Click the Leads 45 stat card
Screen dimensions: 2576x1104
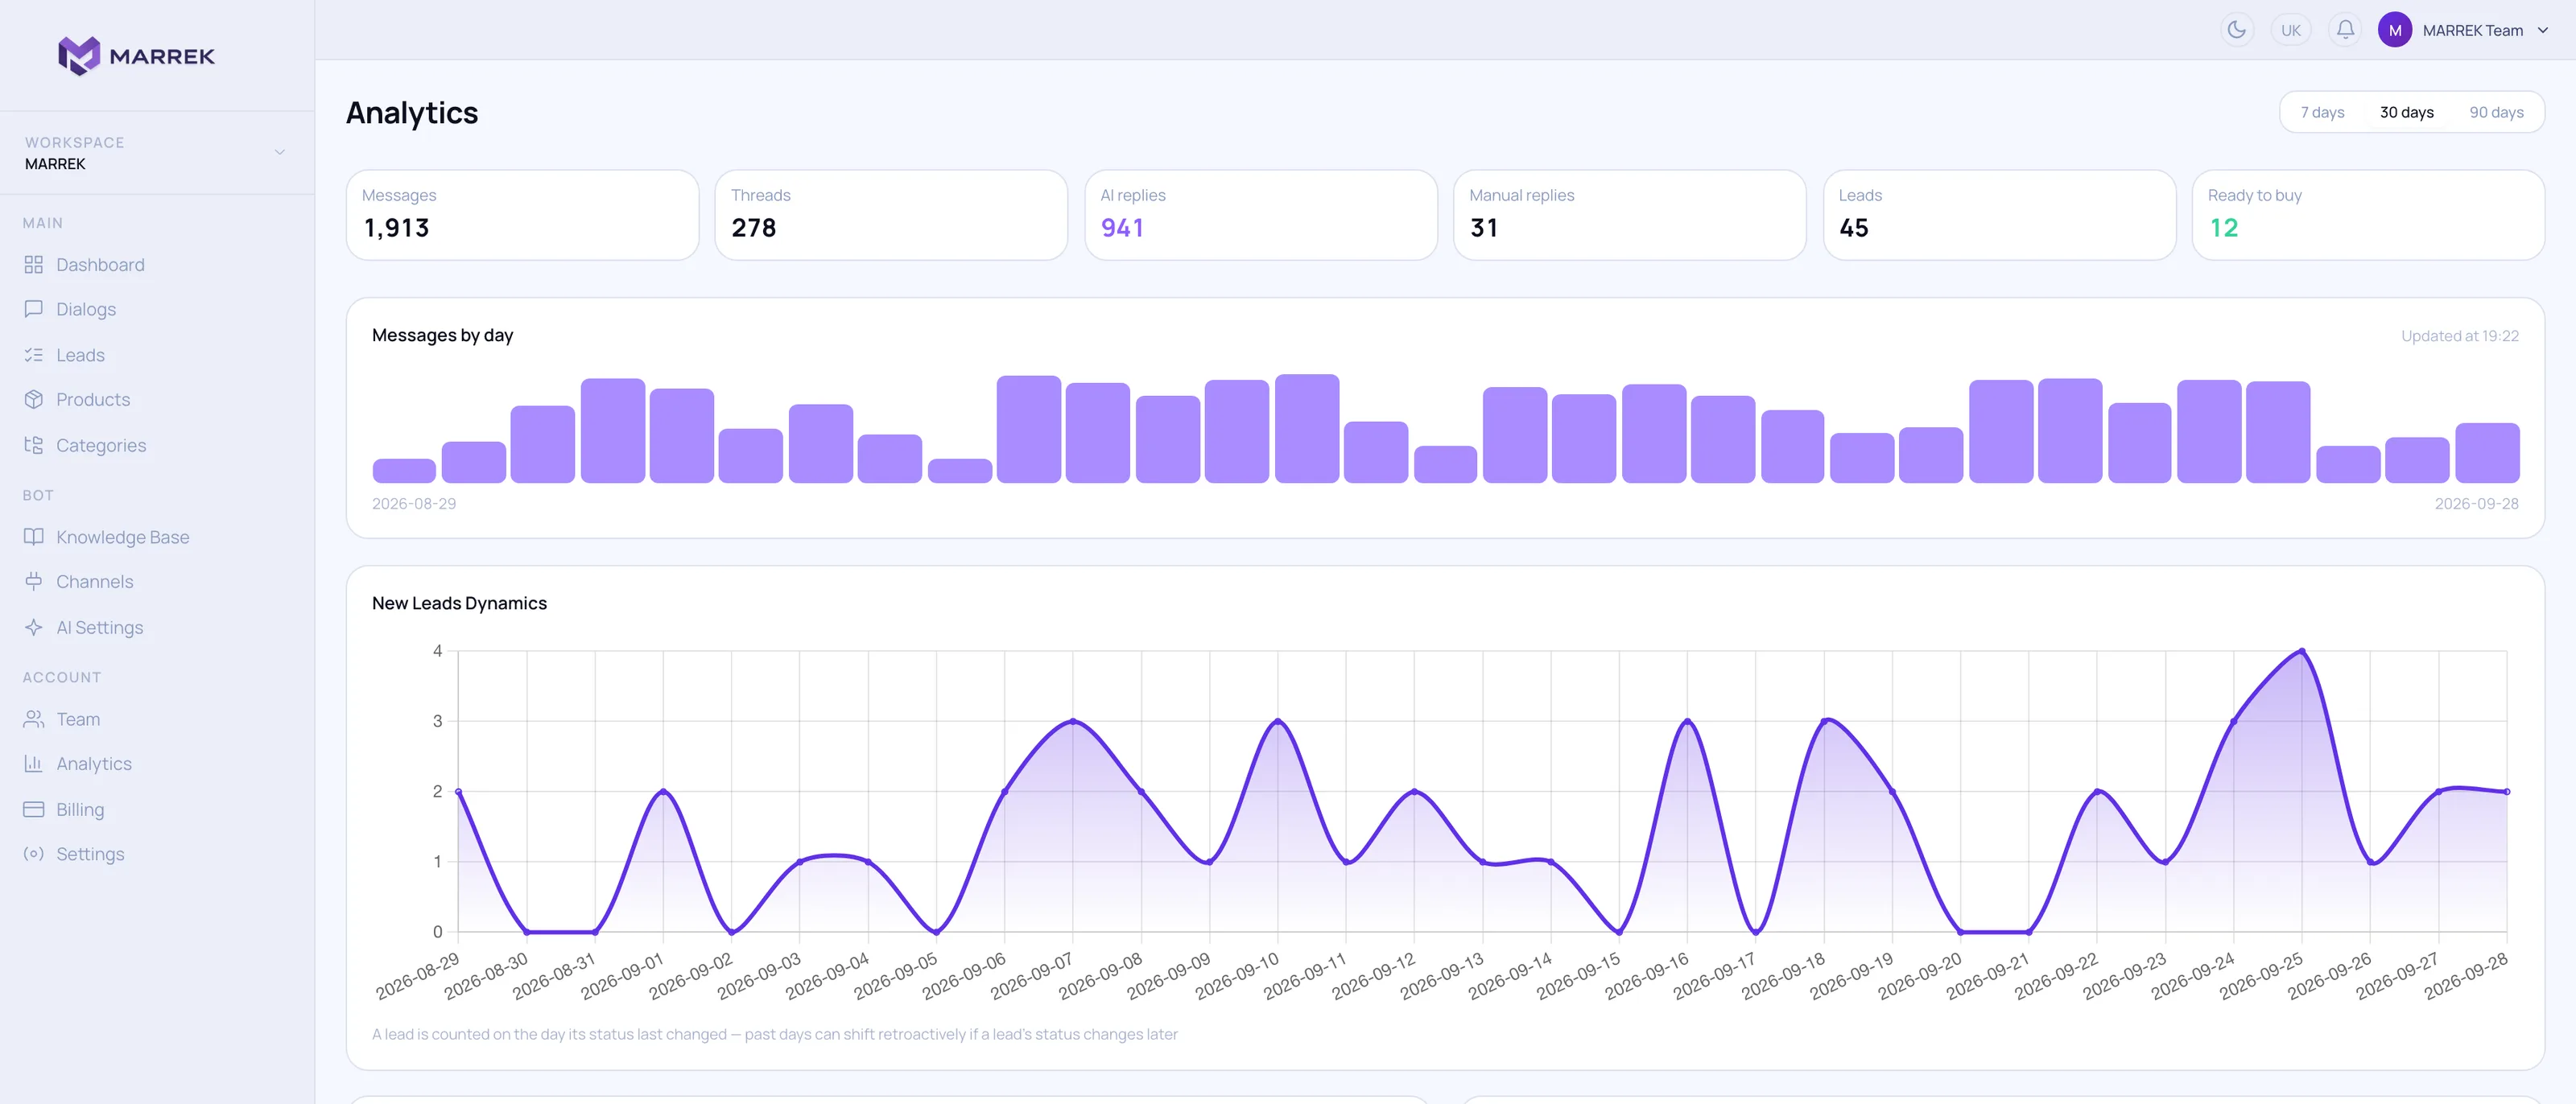pos(1999,215)
